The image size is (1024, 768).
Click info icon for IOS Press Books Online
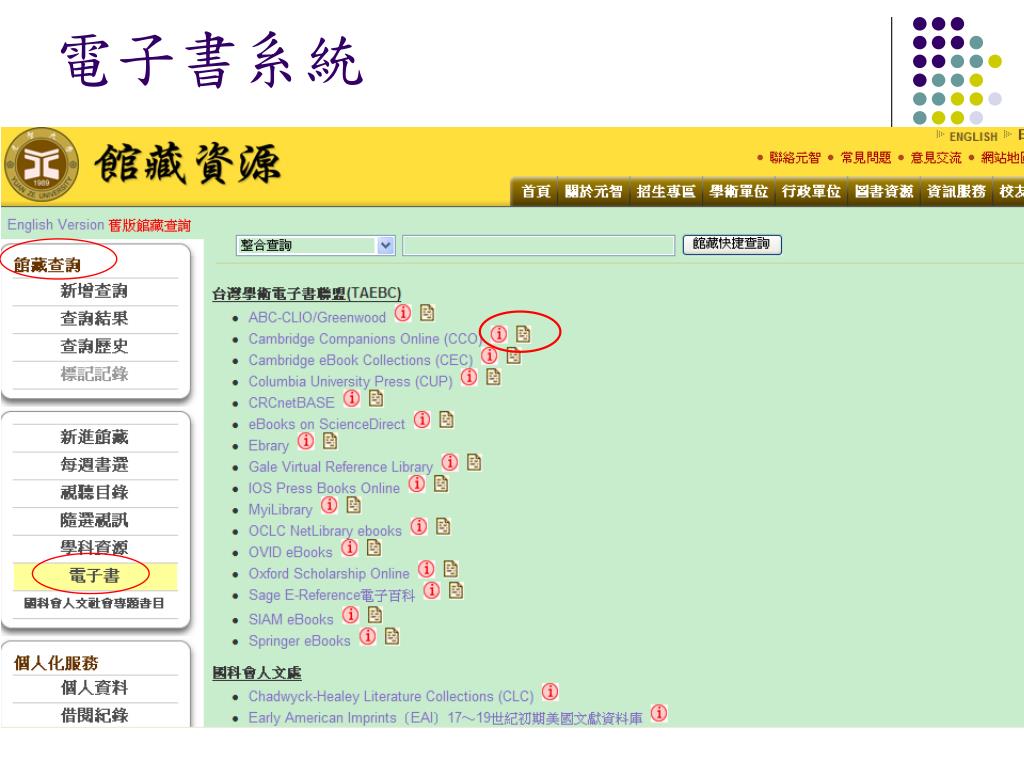417,484
